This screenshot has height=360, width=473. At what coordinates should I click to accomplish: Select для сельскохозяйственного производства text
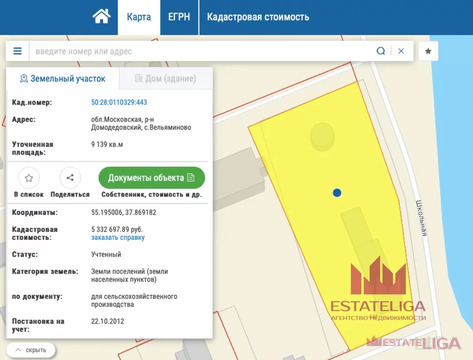click(134, 300)
